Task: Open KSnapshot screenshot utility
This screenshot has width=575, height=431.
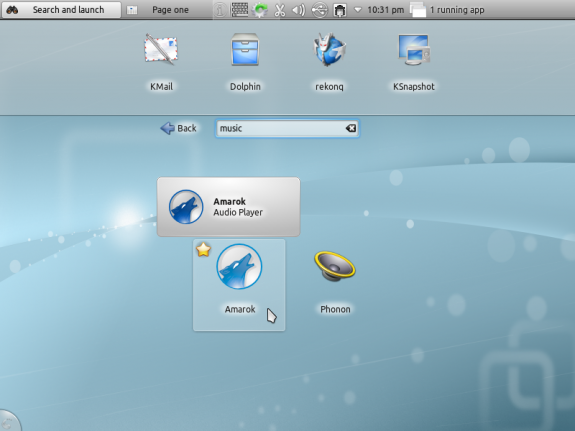Action: point(414,50)
